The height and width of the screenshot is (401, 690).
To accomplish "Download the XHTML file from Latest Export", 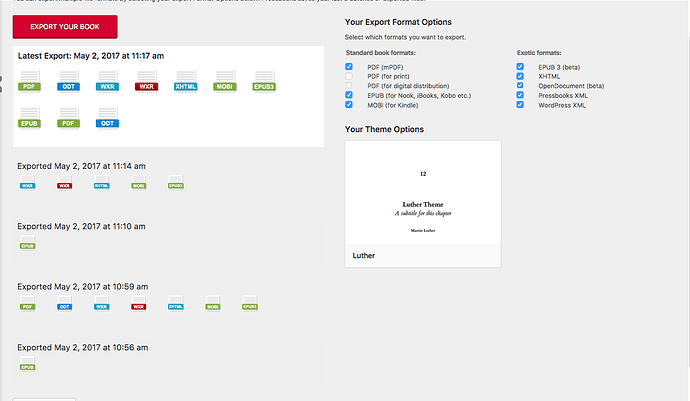I will tap(185, 81).
